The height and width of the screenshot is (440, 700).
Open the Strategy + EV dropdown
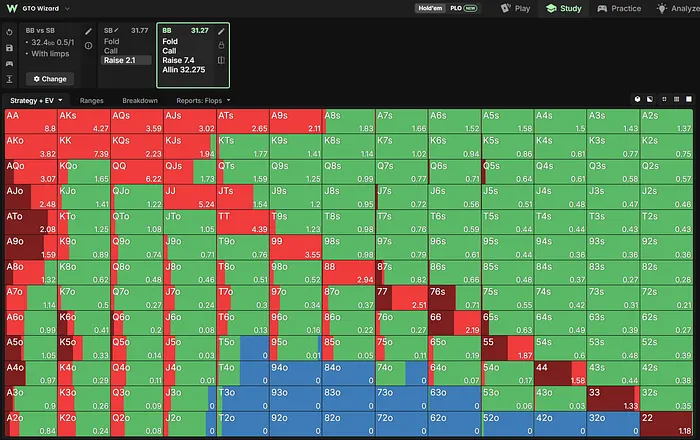coord(36,100)
